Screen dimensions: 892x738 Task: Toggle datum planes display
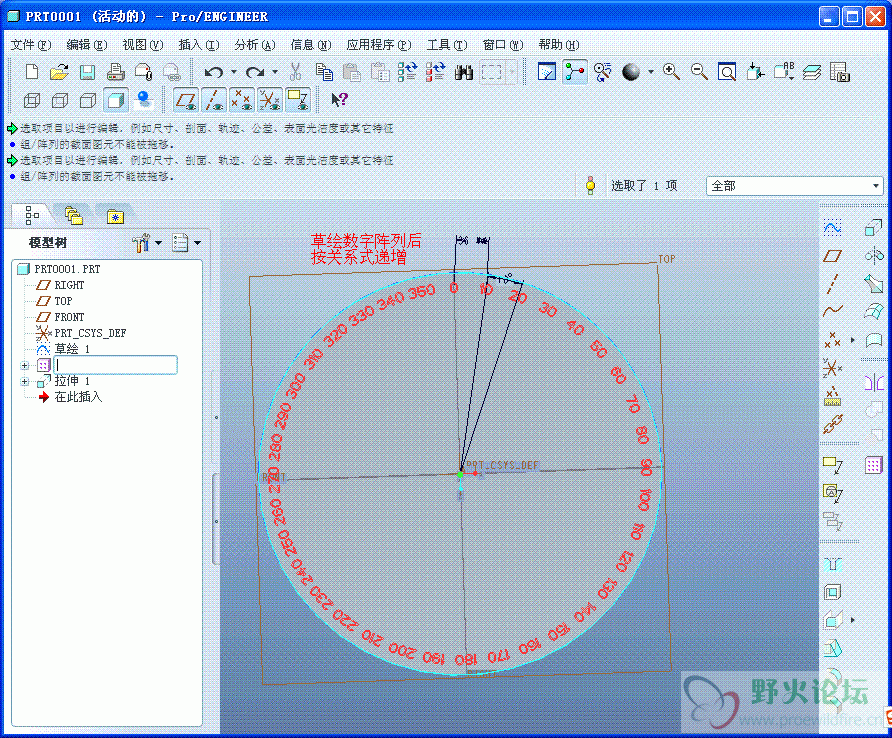pos(186,100)
